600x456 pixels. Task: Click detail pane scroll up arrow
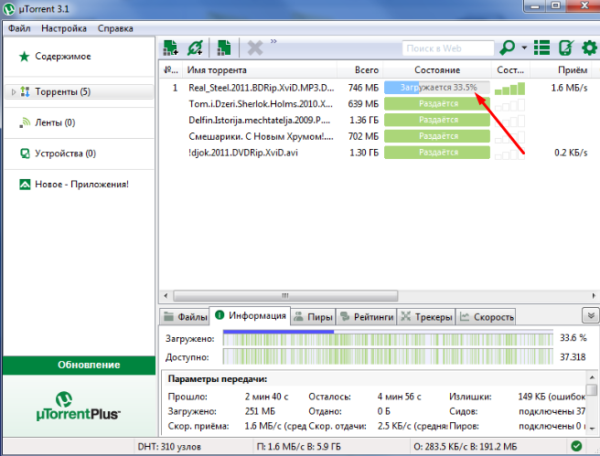click(x=592, y=377)
